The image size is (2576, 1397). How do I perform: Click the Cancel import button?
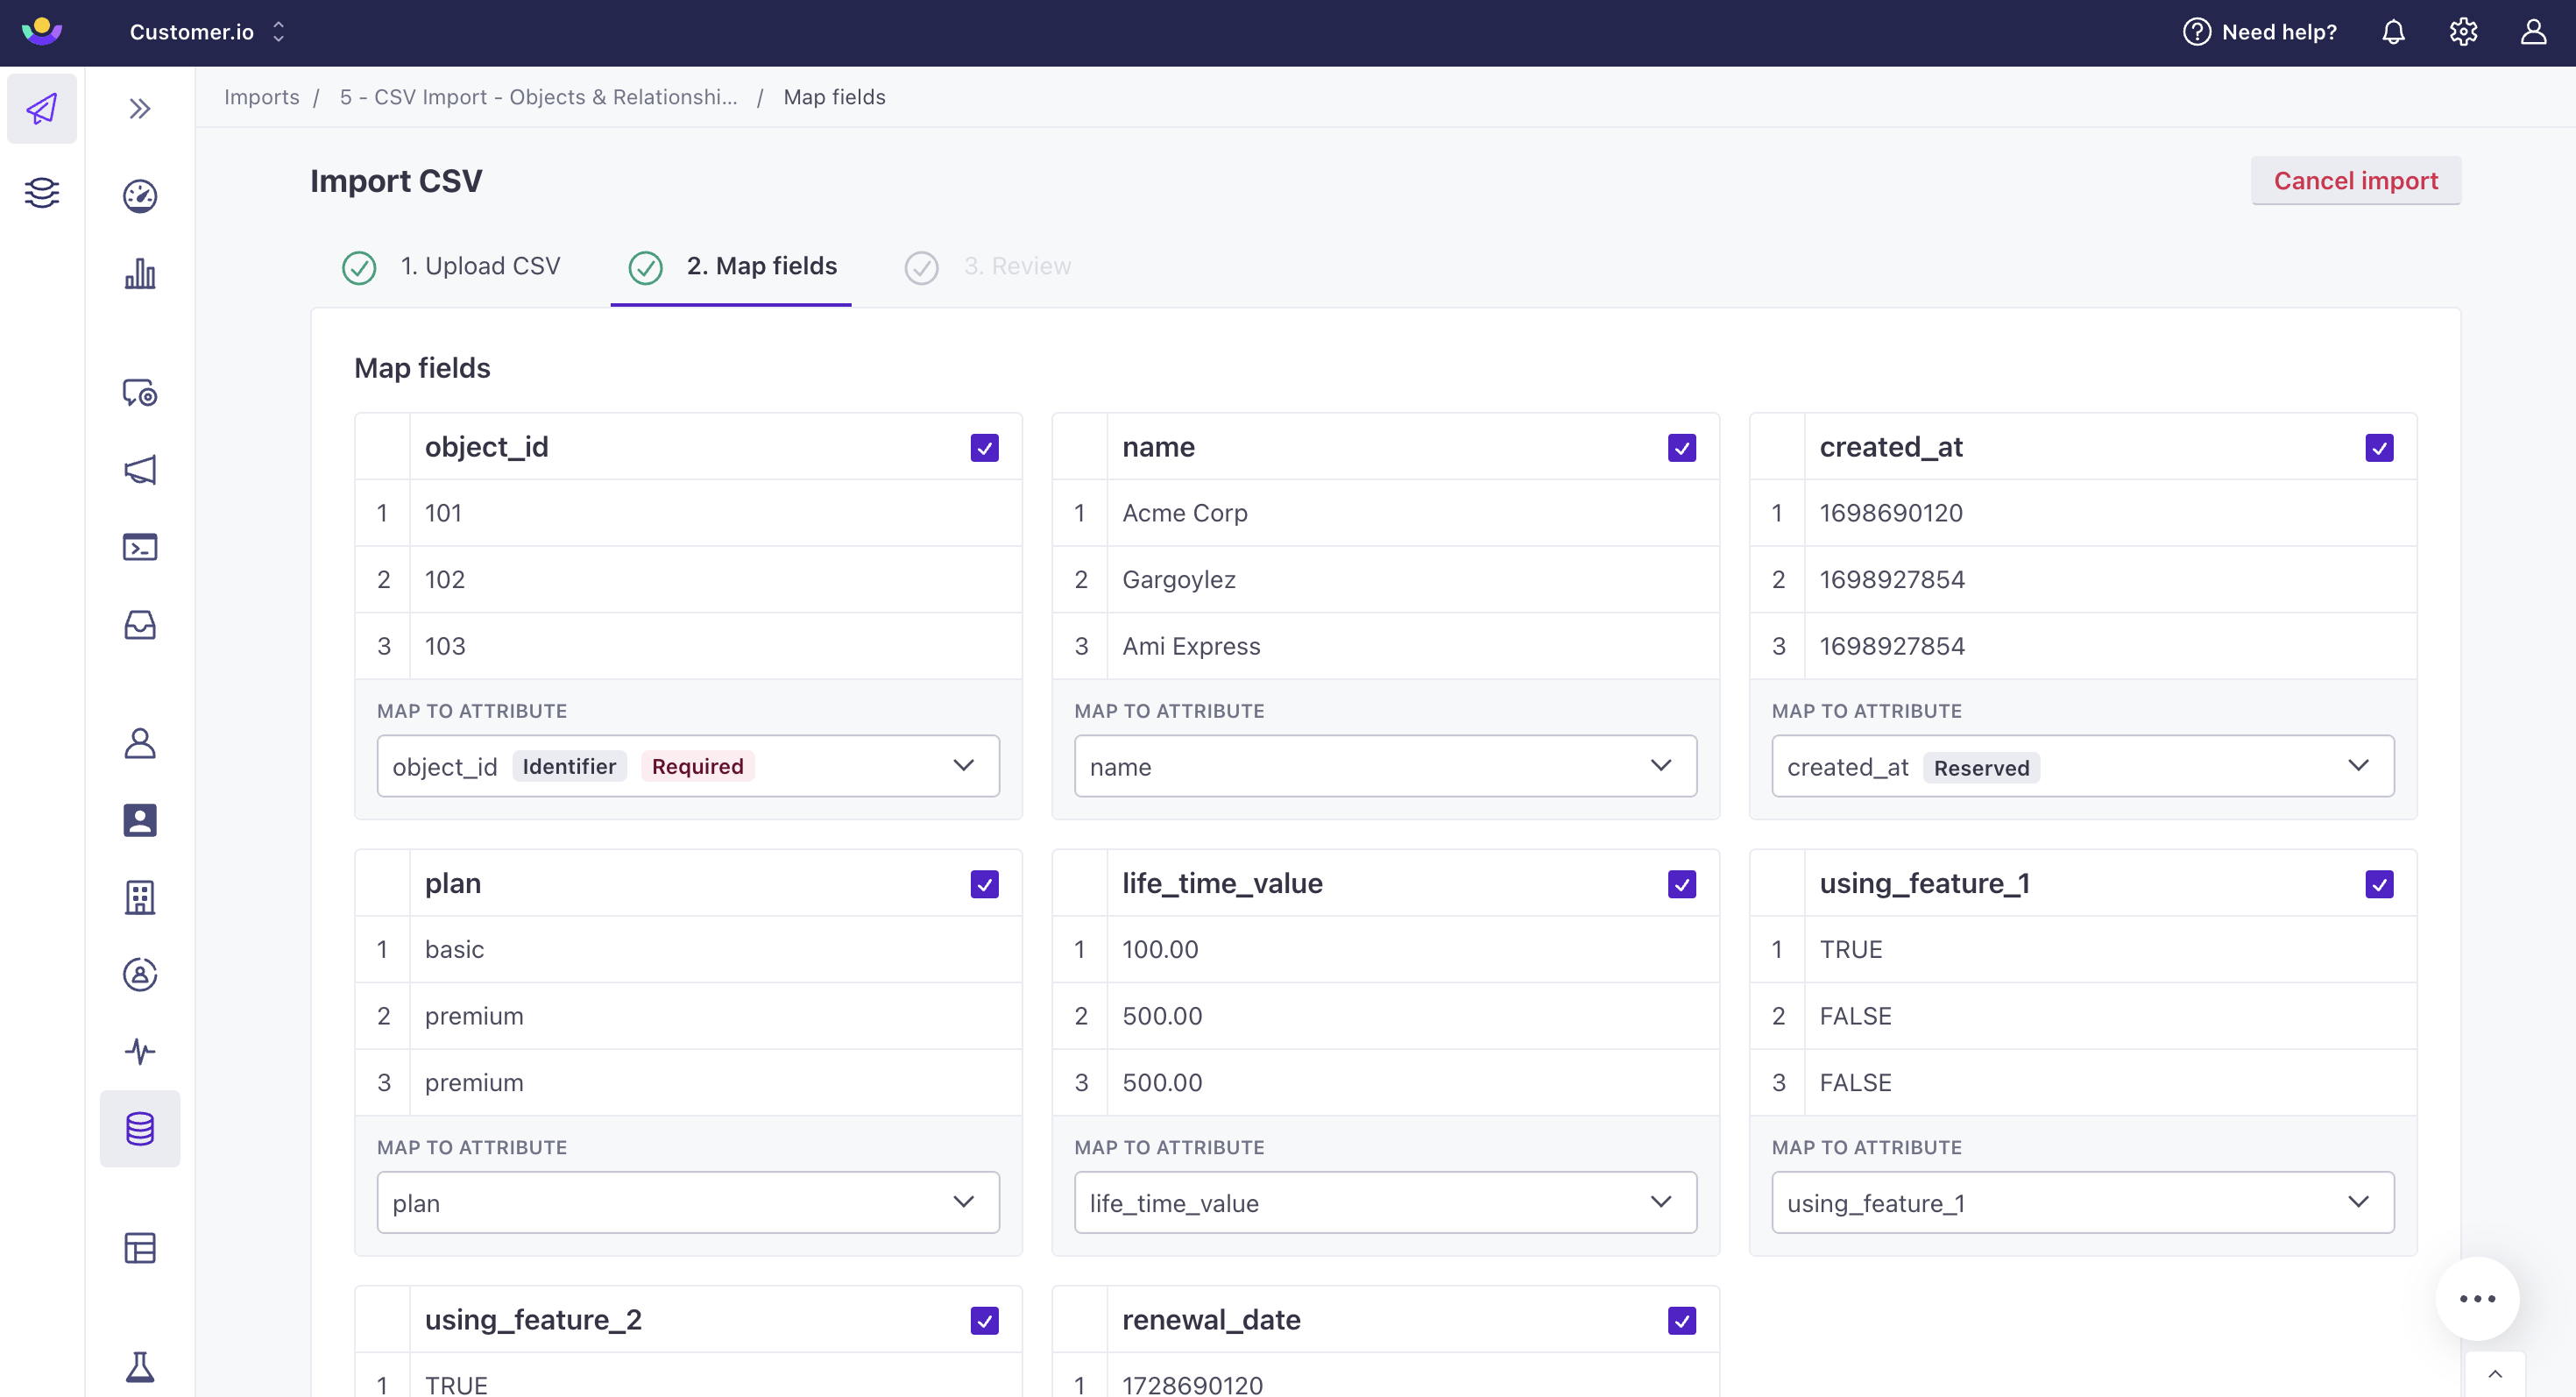click(2355, 180)
